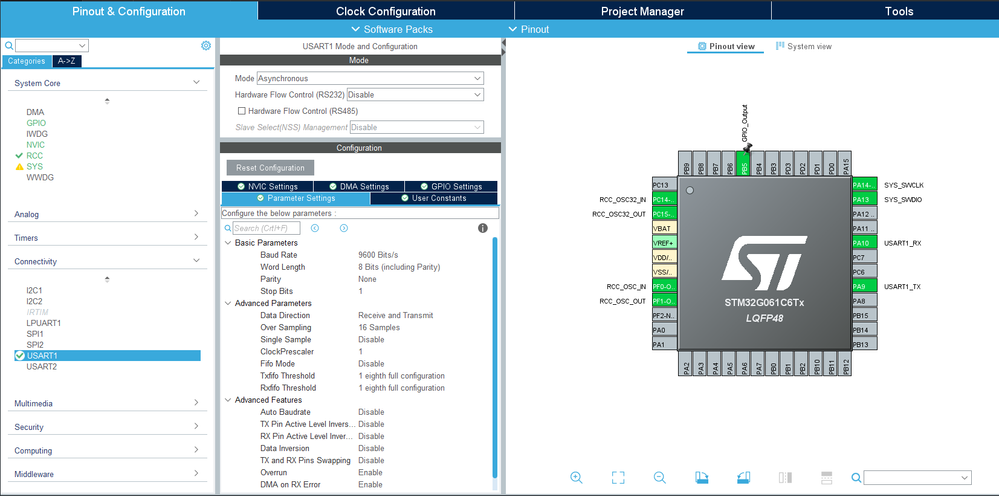Click the greyed vertical split view icon

tap(785, 478)
